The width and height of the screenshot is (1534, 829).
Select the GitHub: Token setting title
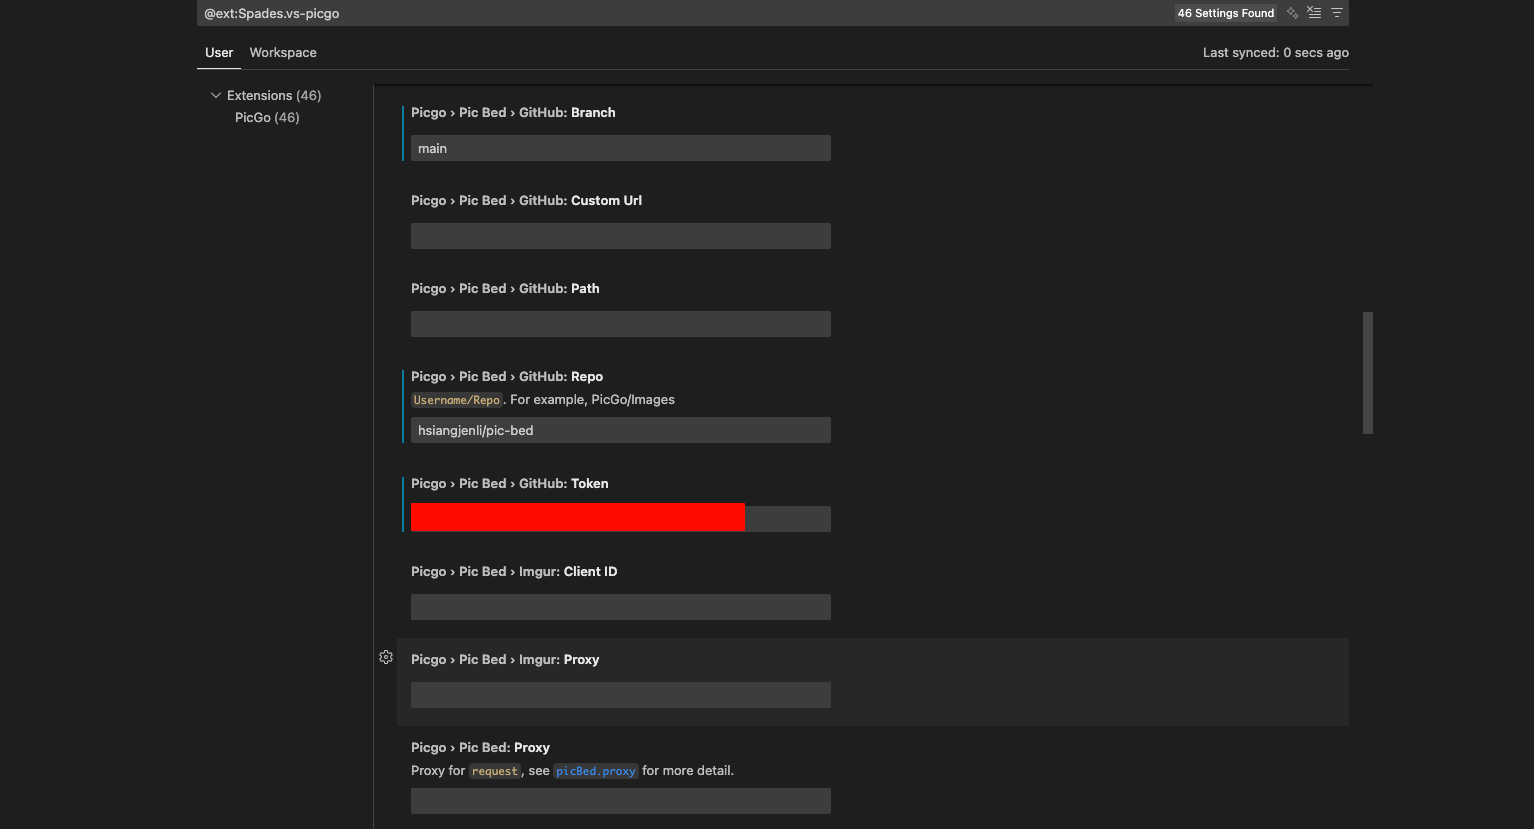[510, 483]
